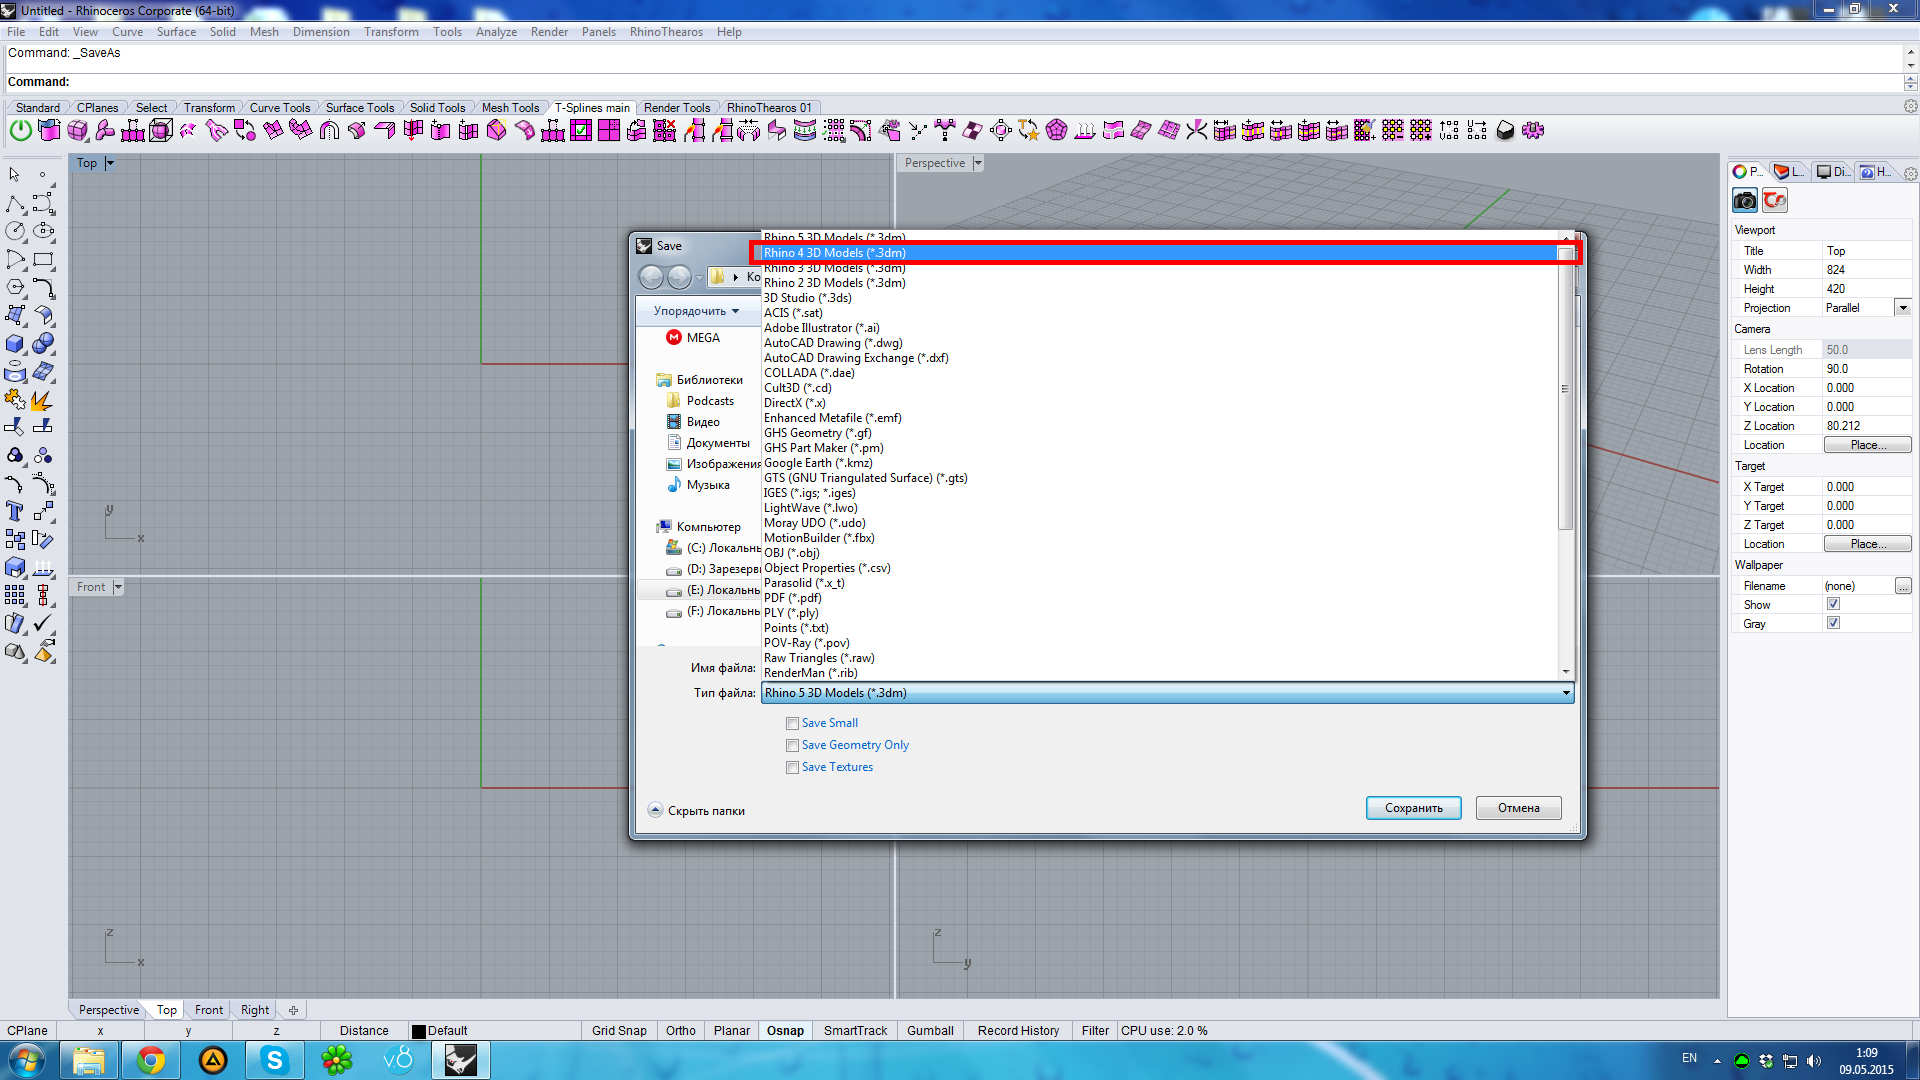
Task: Click the camera icon in Properties panel
Action: pyautogui.click(x=1745, y=201)
